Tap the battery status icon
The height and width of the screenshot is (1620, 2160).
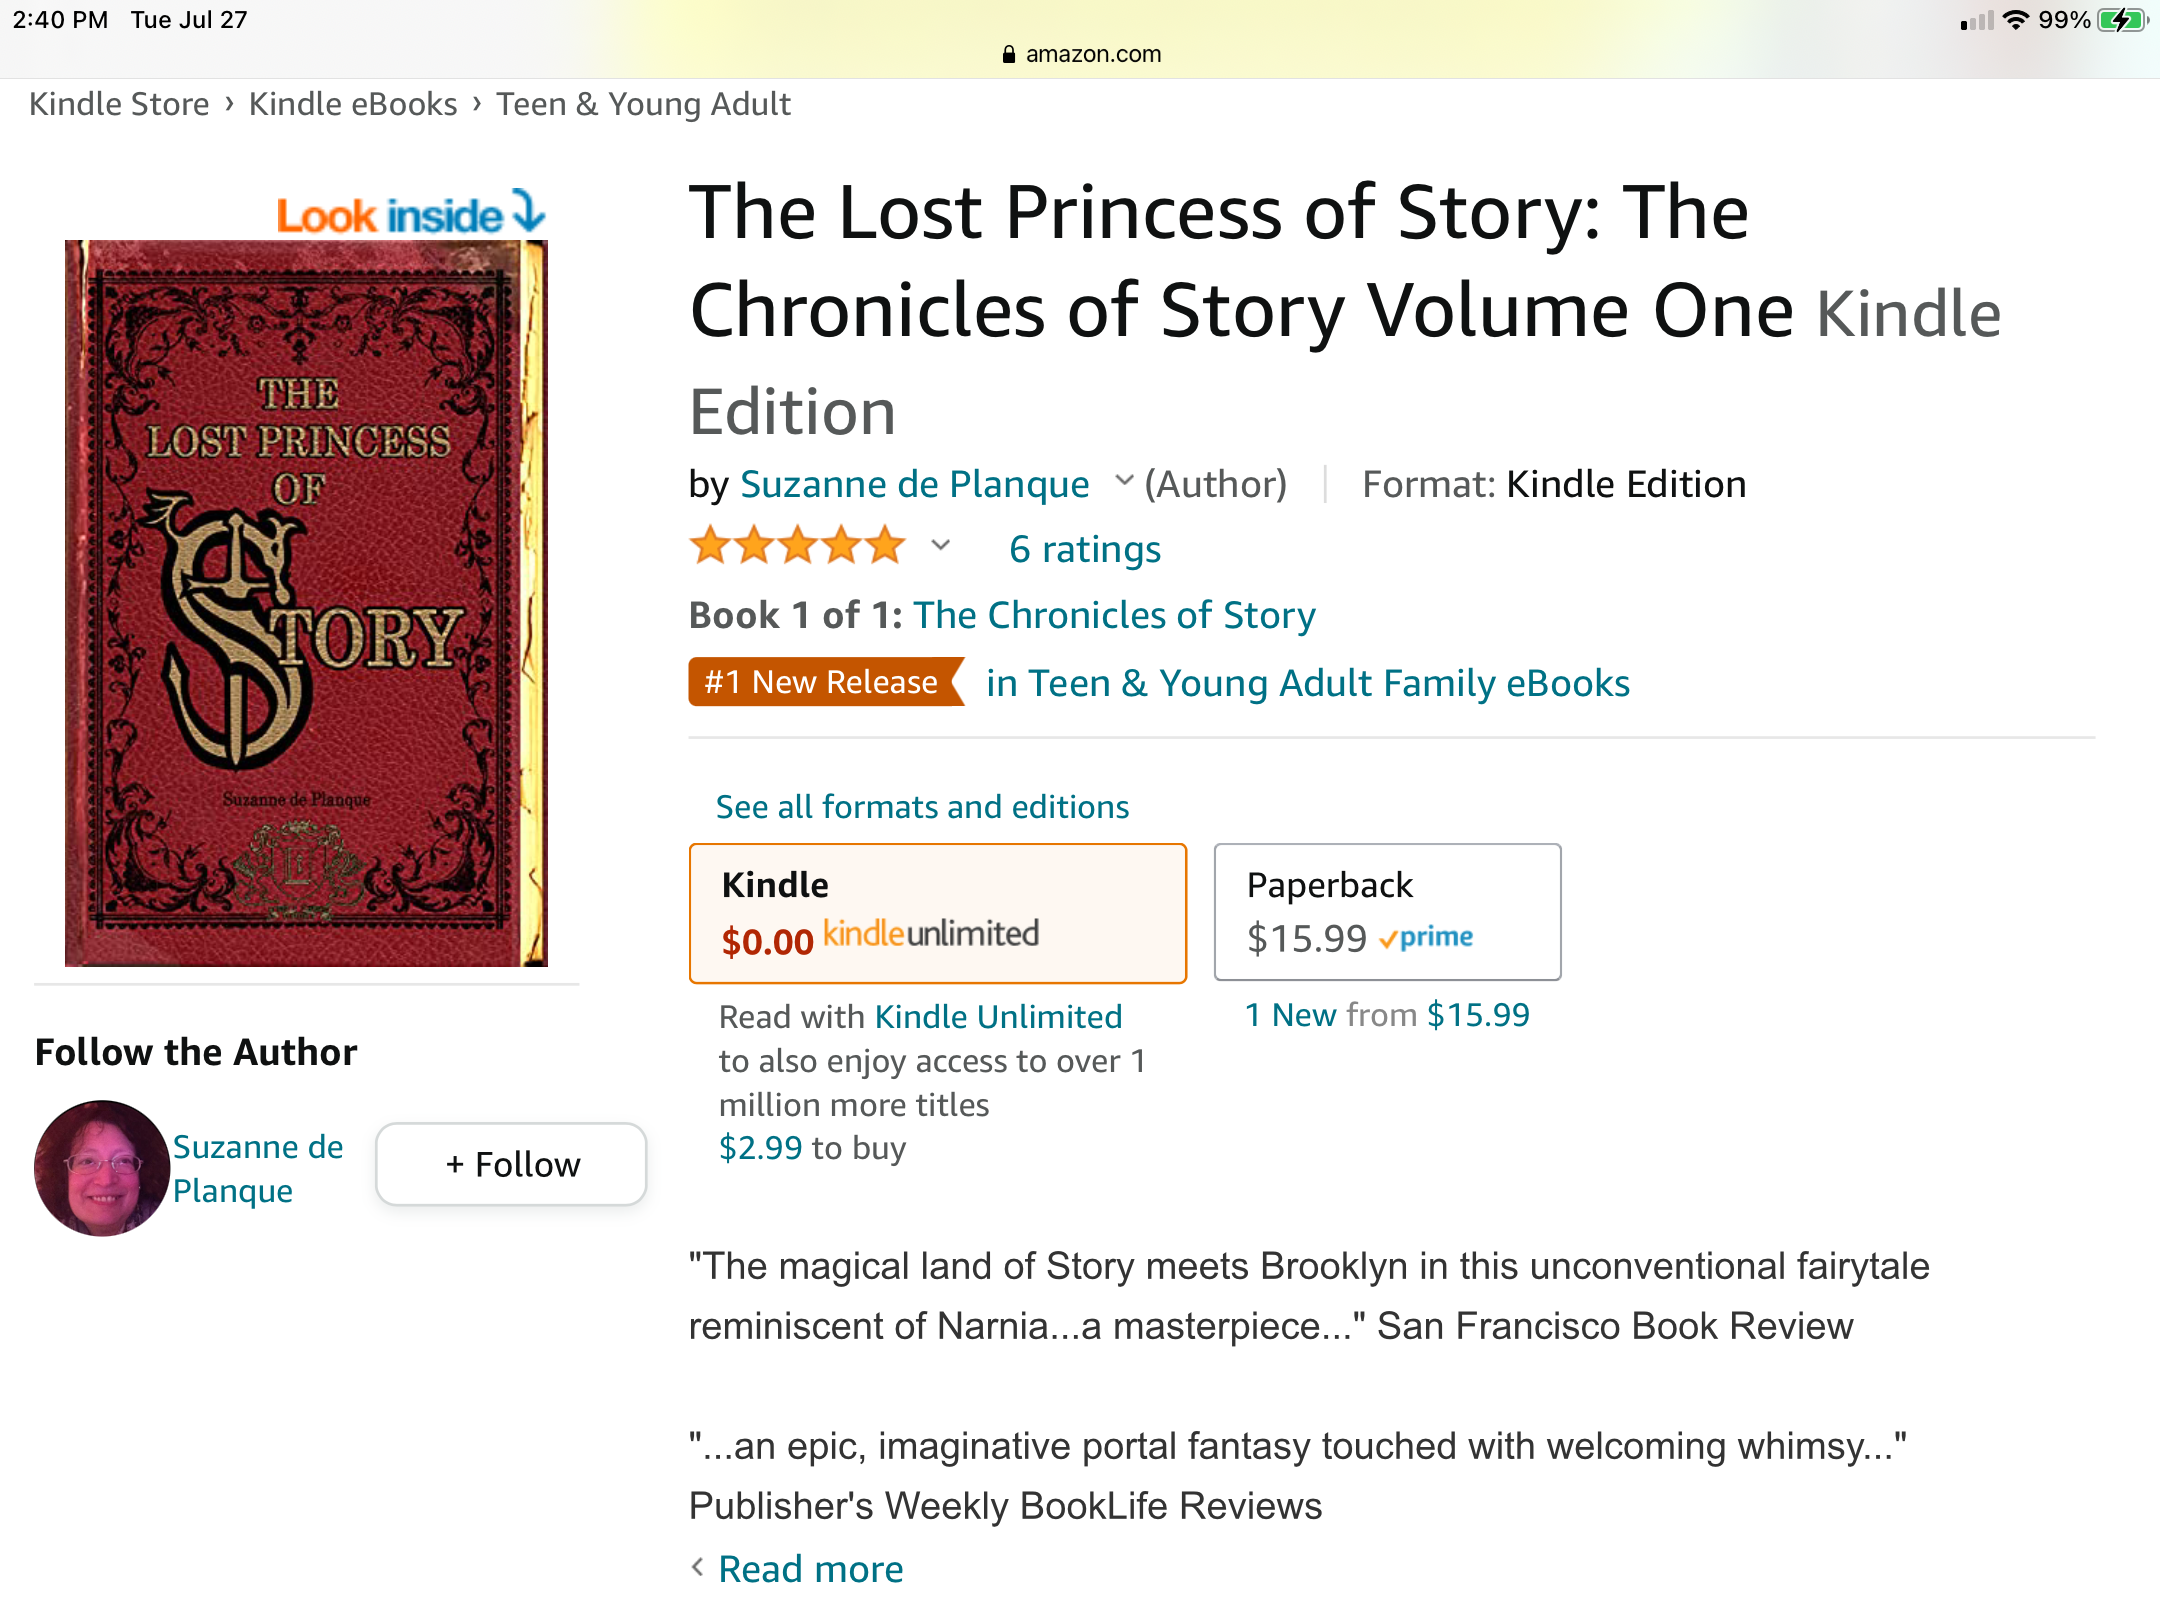(2122, 20)
